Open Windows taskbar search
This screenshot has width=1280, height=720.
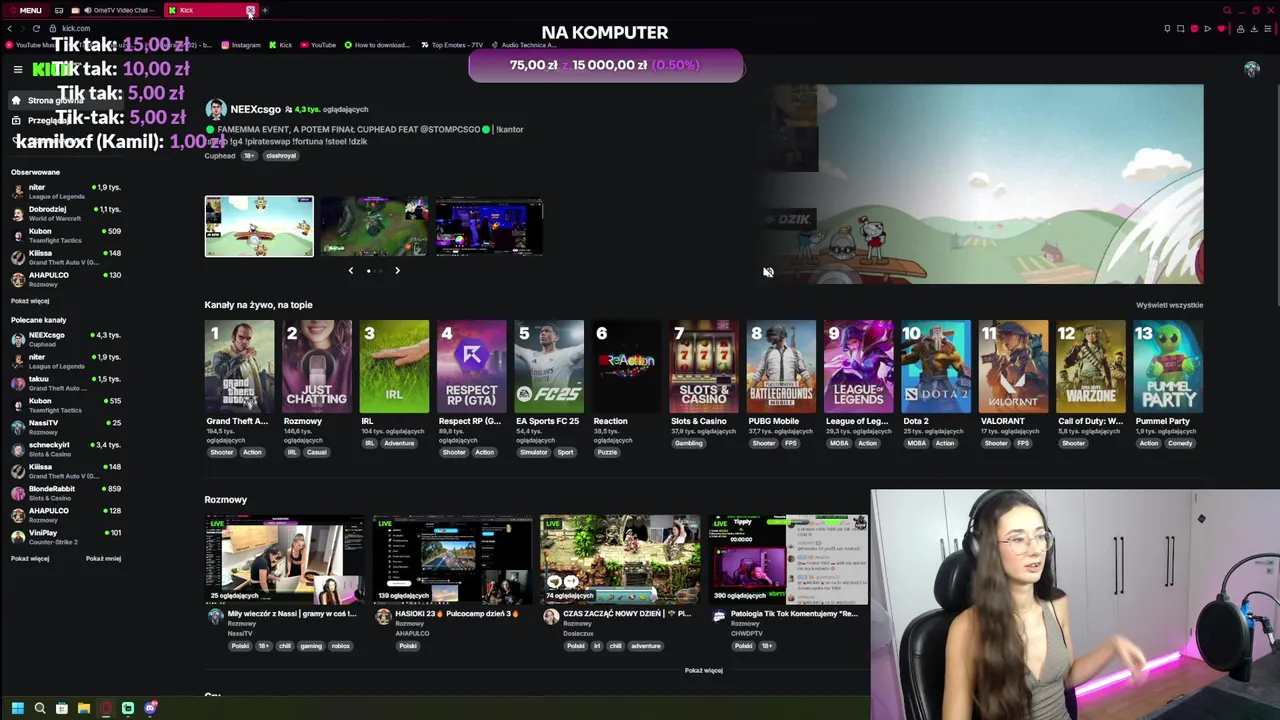[x=40, y=708]
